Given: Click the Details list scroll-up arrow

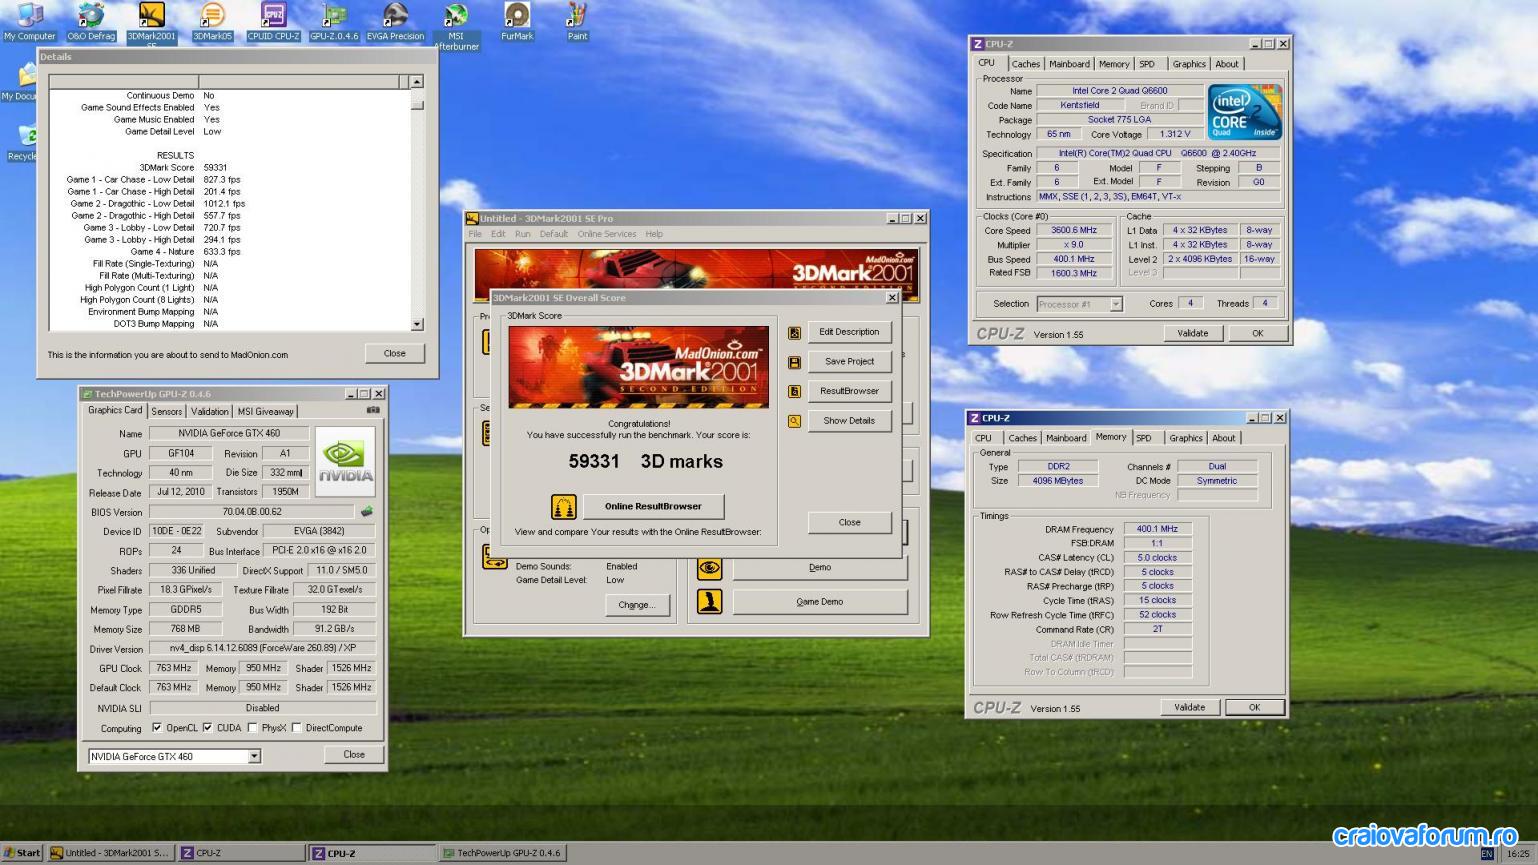Looking at the screenshot, I should 417,82.
